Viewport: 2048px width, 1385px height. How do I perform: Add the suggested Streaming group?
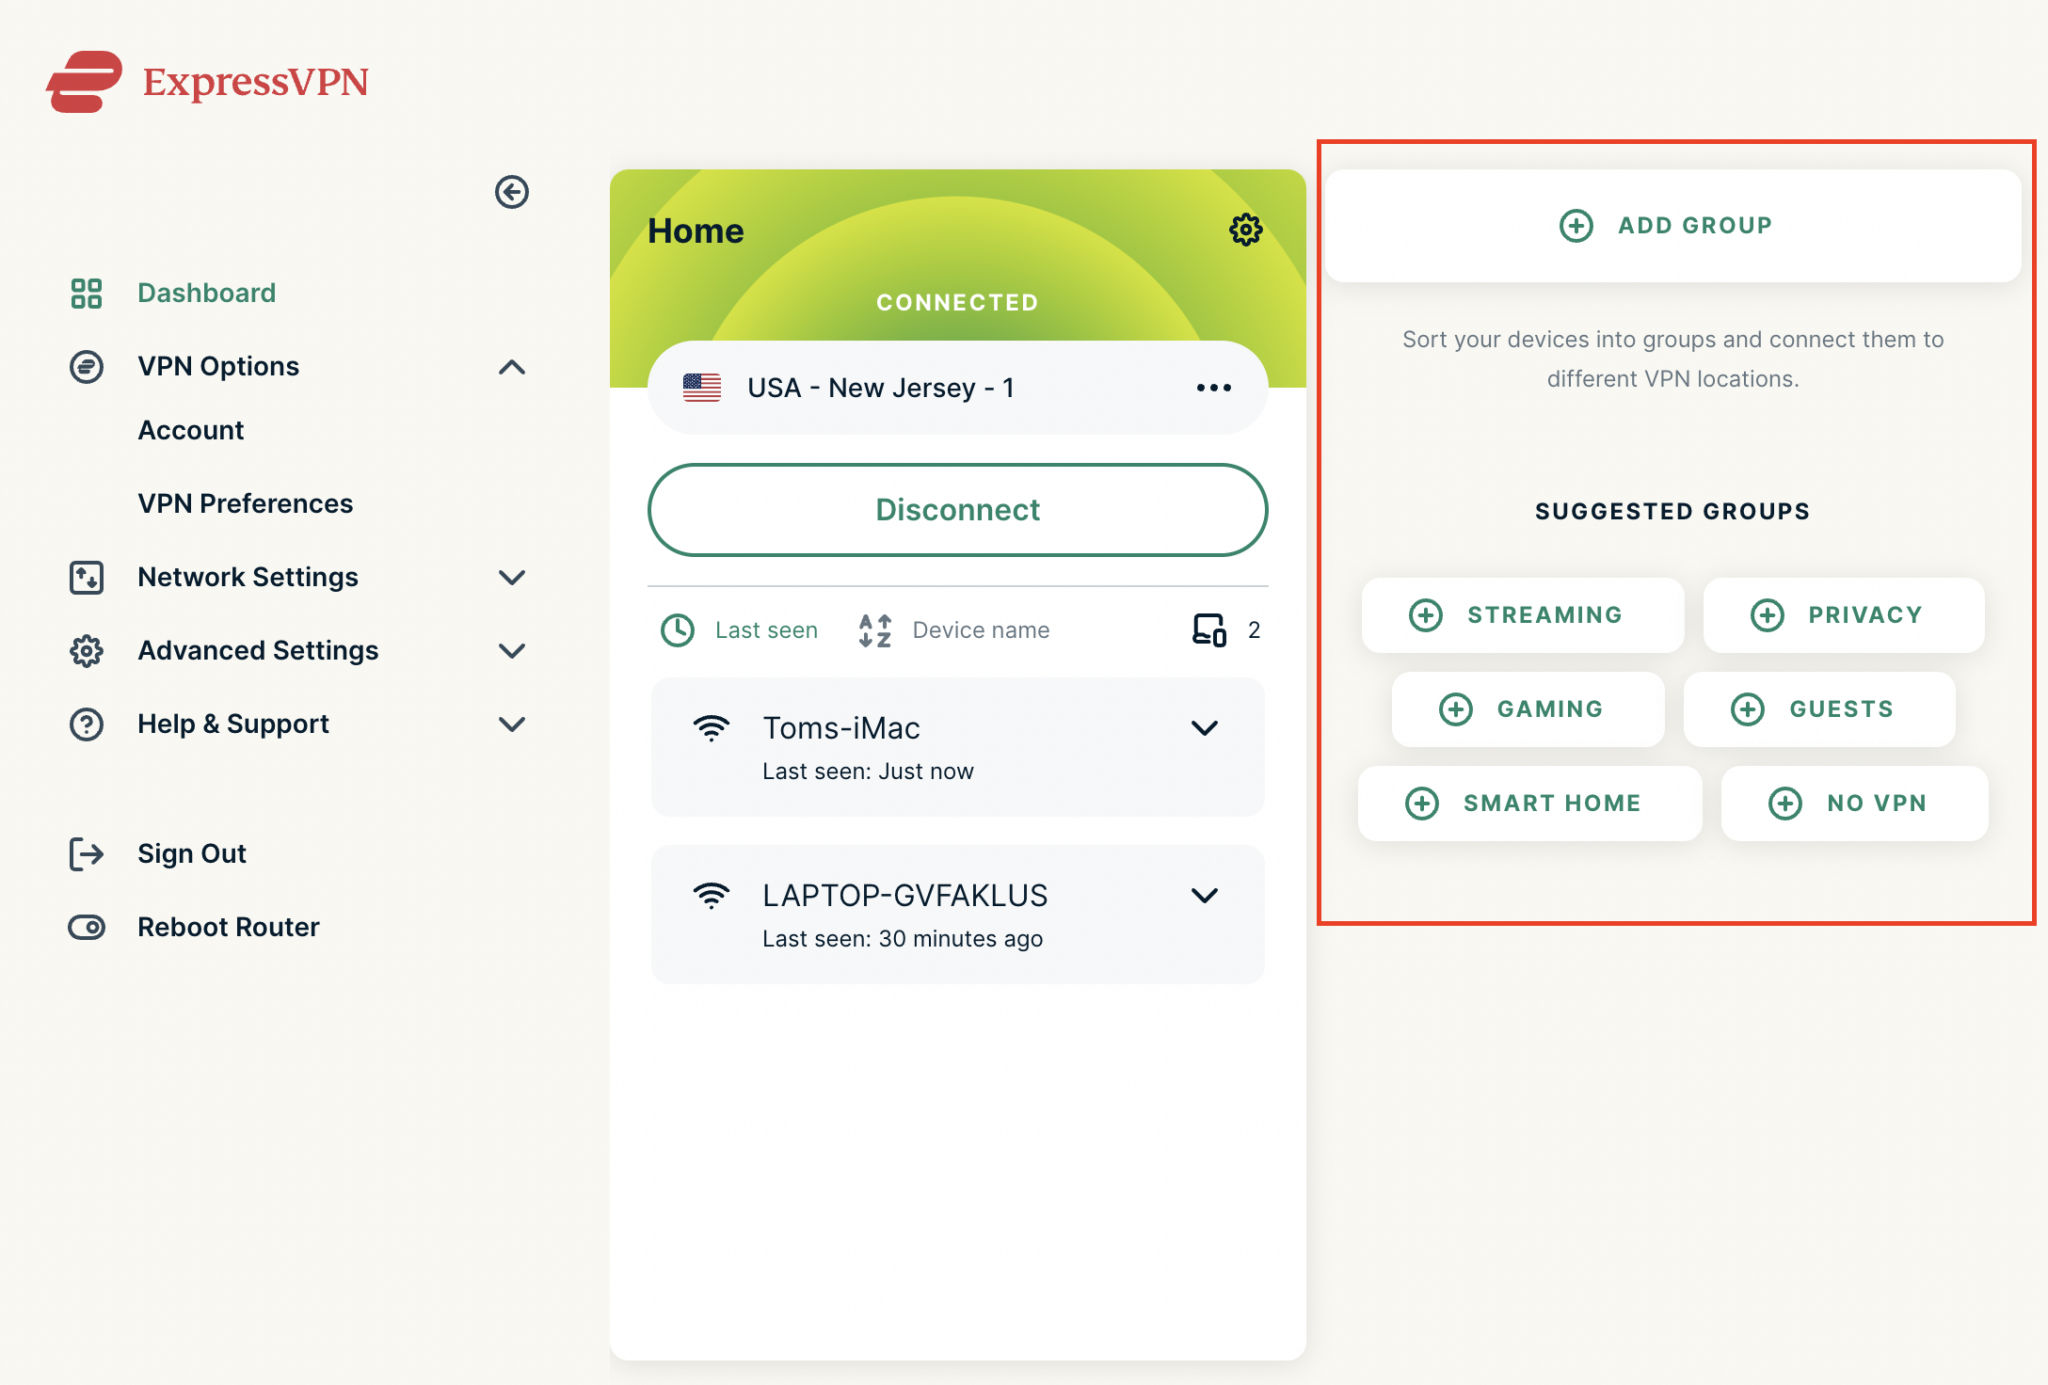1521,615
